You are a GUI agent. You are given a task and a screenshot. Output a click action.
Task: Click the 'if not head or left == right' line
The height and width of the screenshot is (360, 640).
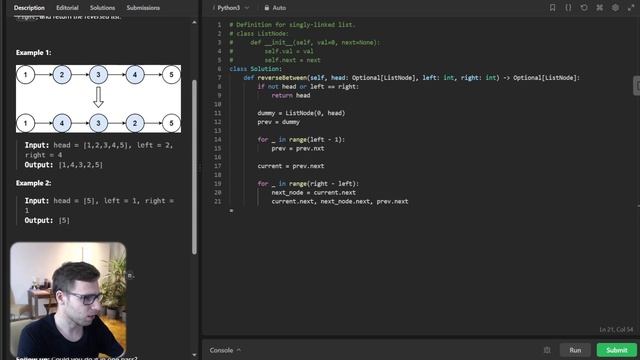click(308, 87)
